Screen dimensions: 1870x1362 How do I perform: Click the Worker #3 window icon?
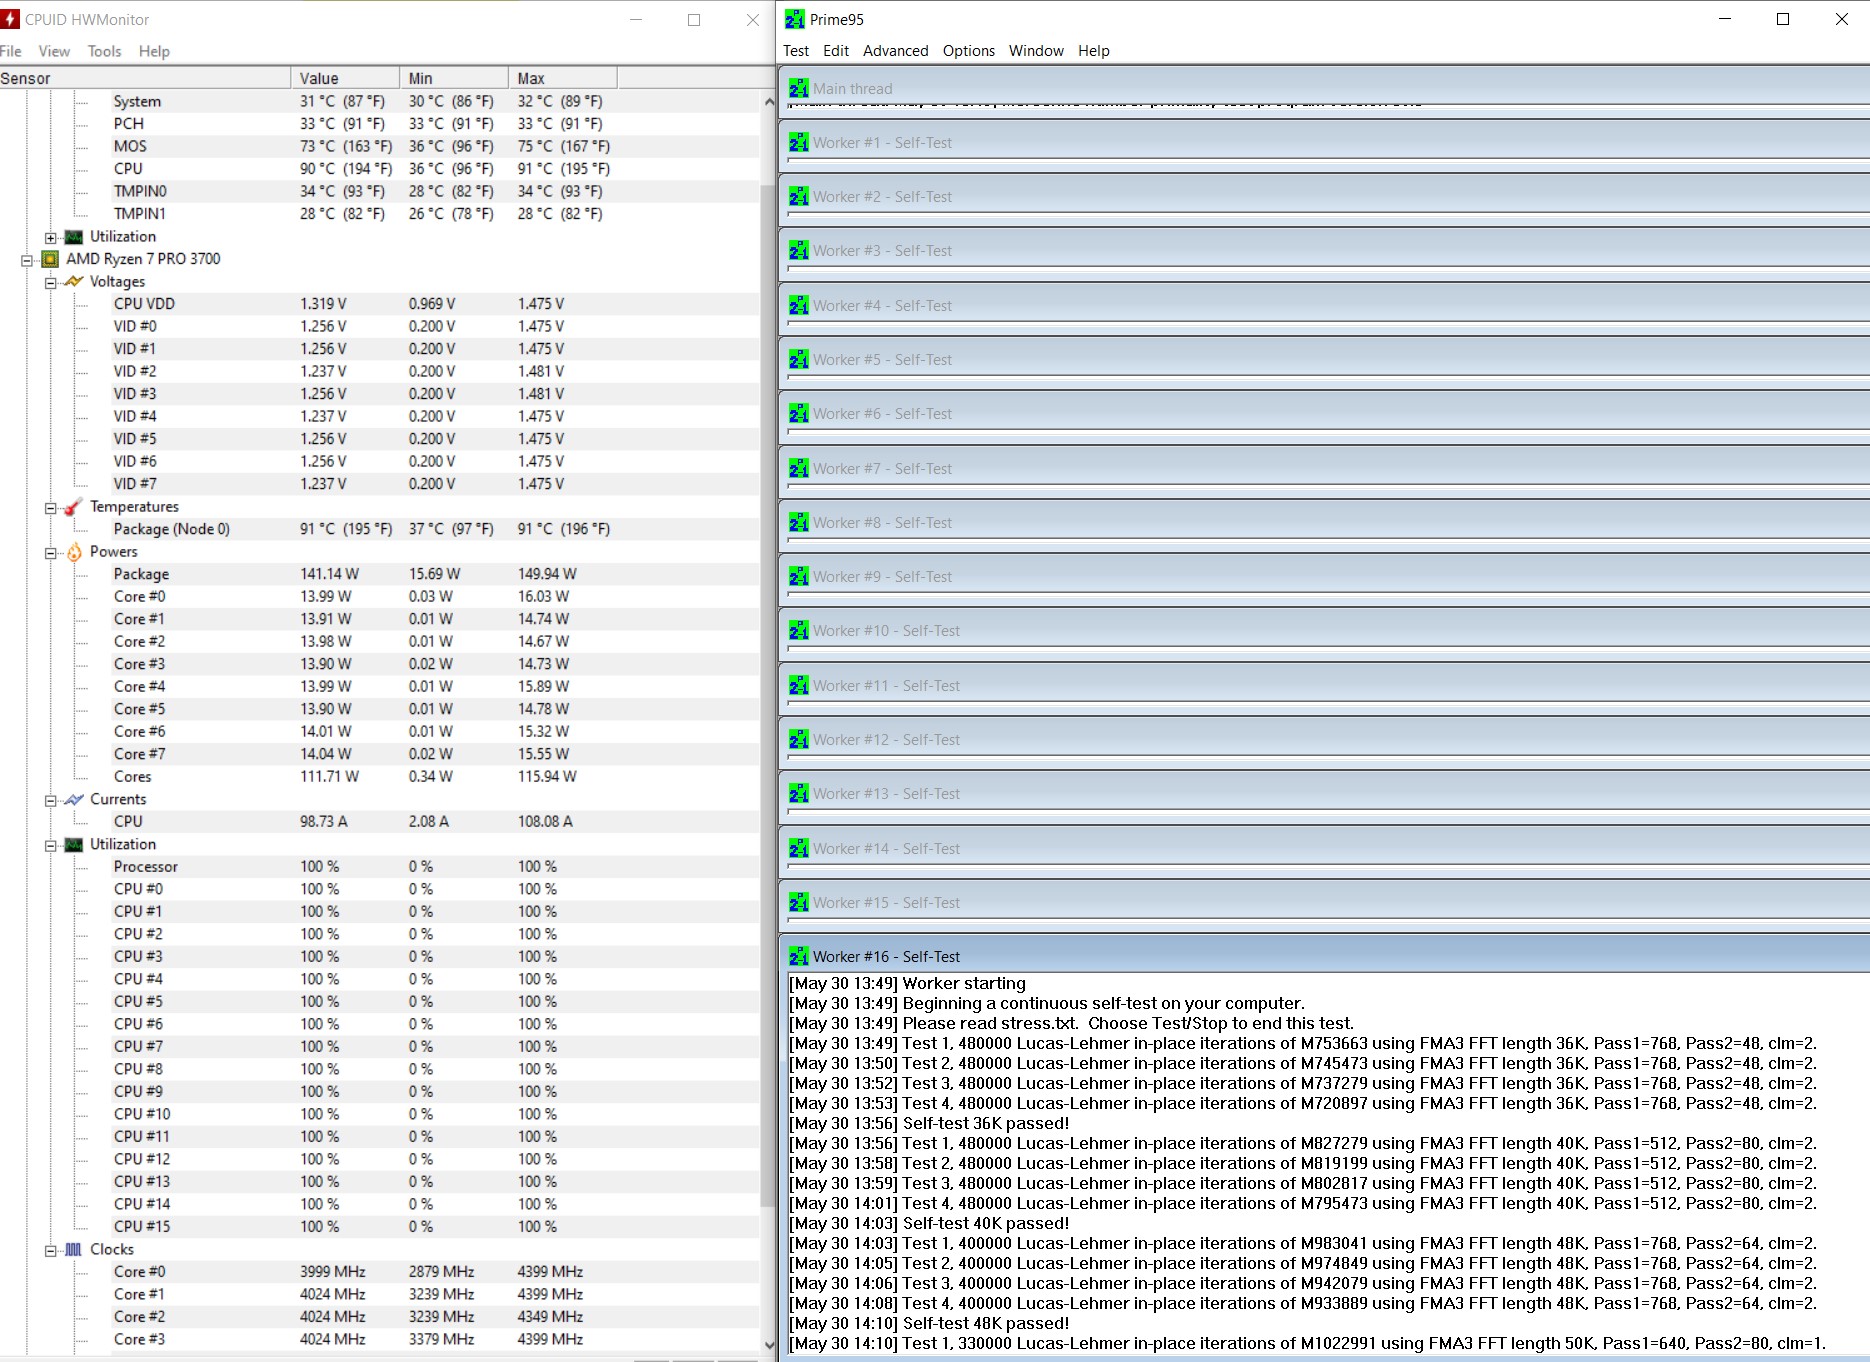click(x=798, y=250)
